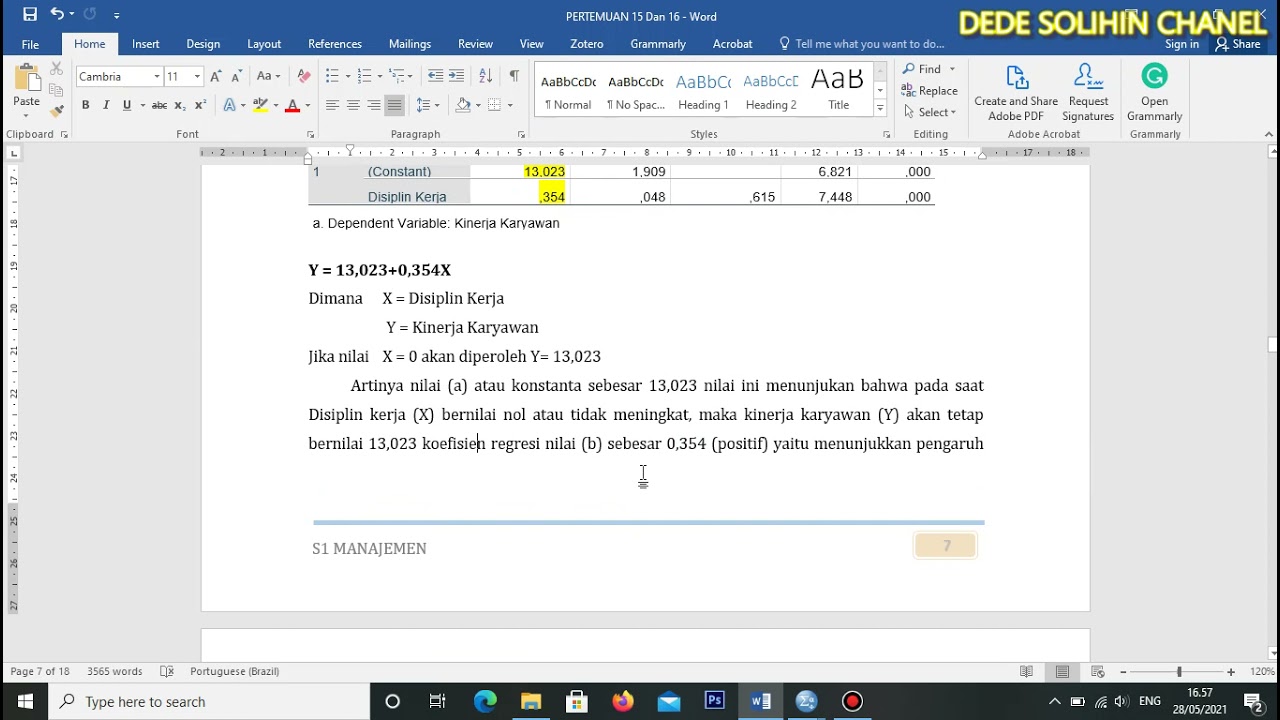Apply the Heading 1 style
Viewport: 1280px width, 720px height.
[703, 89]
